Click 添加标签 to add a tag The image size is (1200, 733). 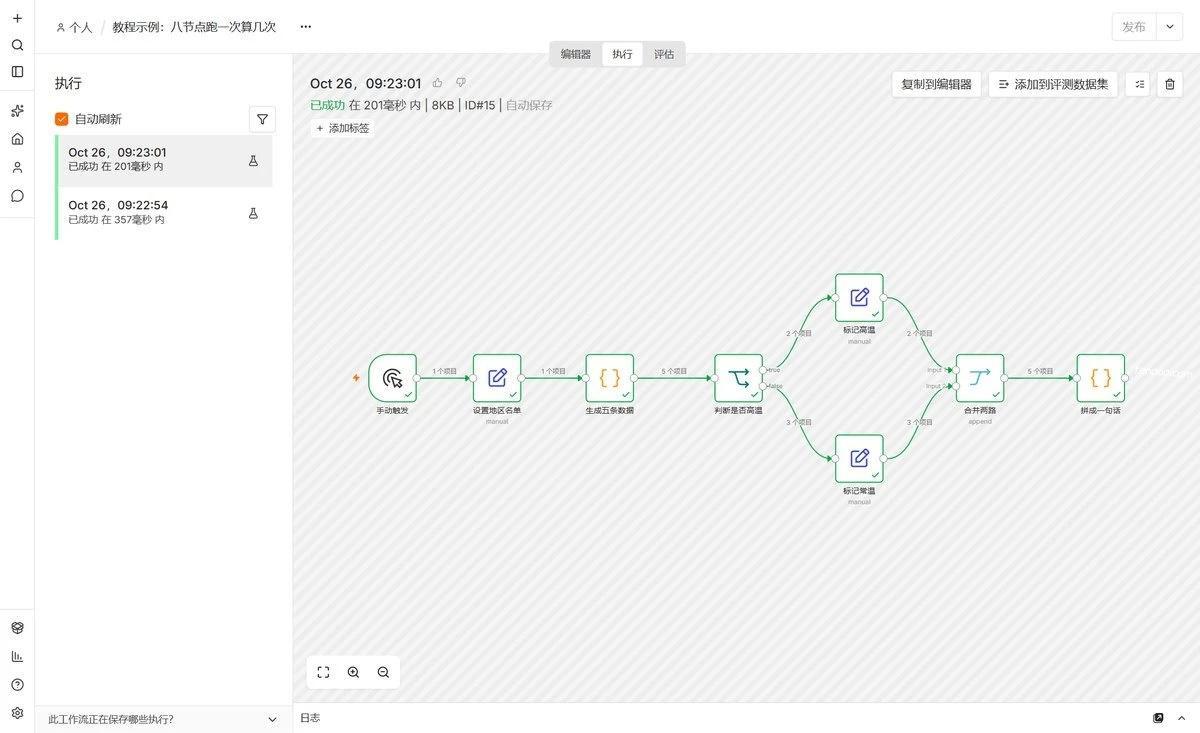pyautogui.click(x=342, y=128)
